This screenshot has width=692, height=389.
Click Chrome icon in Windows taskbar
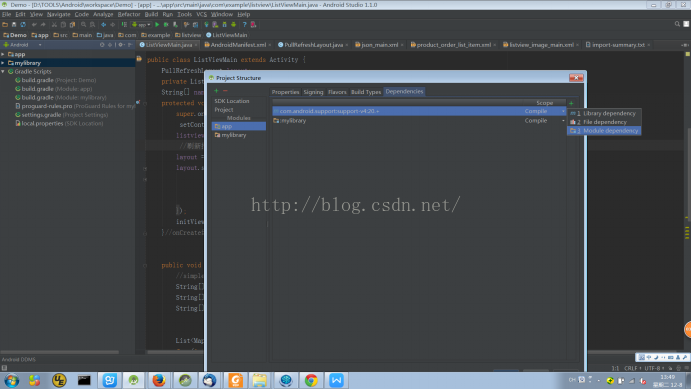(311, 380)
